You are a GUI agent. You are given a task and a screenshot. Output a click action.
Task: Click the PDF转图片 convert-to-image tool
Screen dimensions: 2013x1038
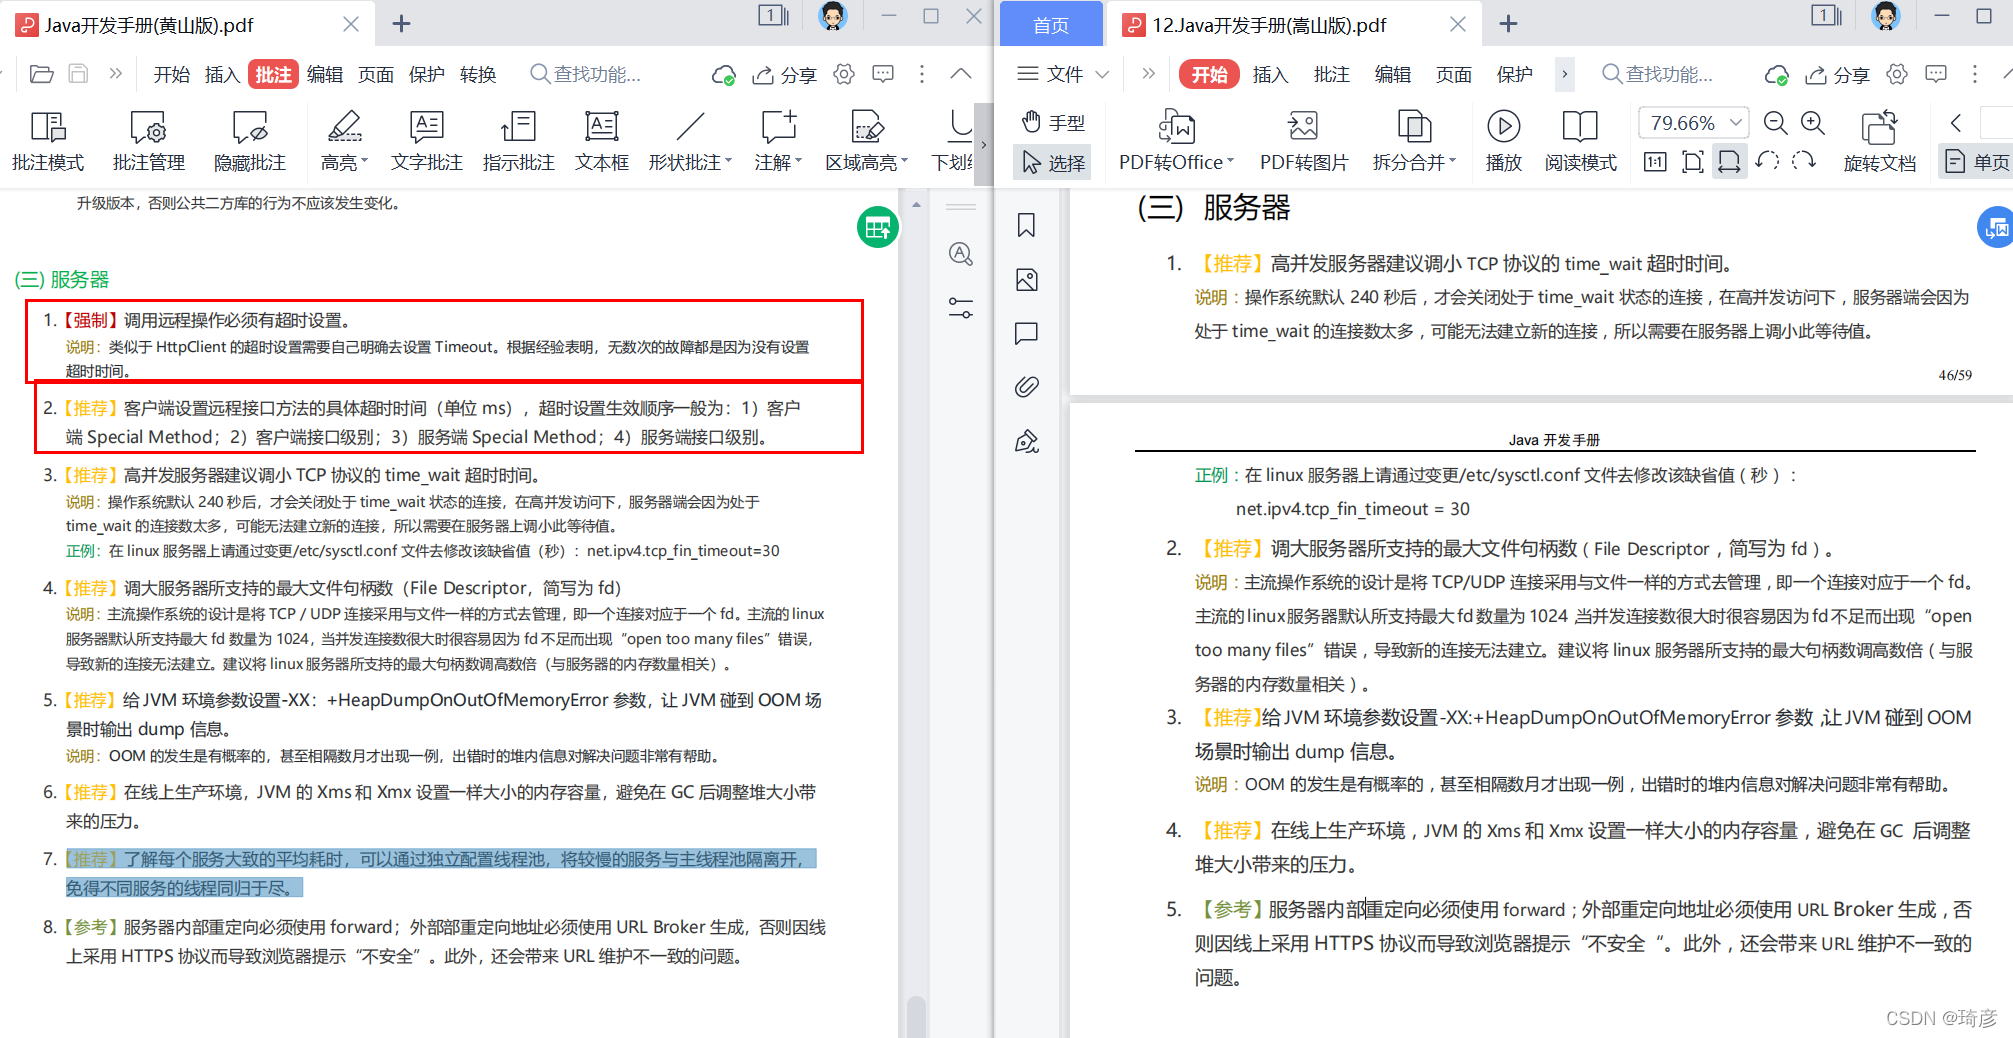click(x=1303, y=141)
